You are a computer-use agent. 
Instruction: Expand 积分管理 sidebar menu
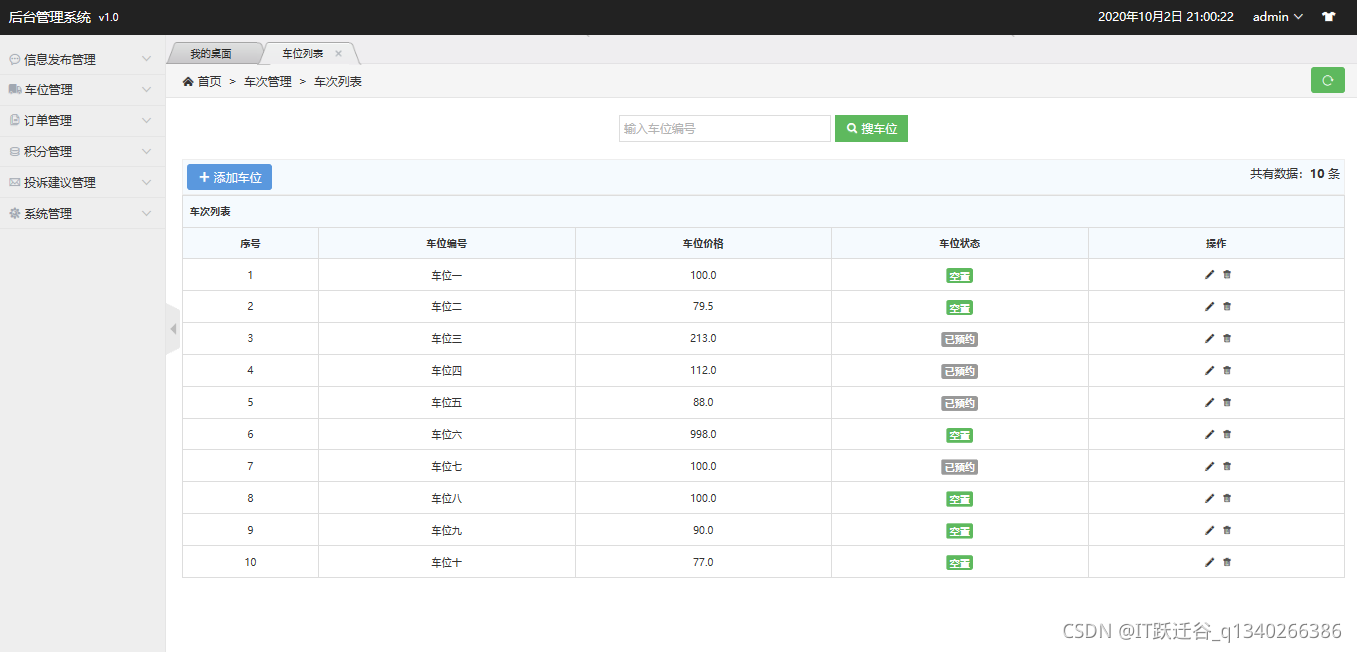tap(82, 152)
